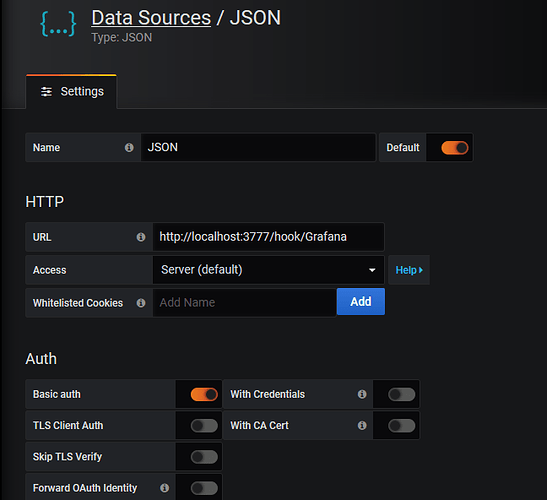Click the Whitelisted Cookies info icon
This screenshot has width=547, height=500.
(141, 303)
